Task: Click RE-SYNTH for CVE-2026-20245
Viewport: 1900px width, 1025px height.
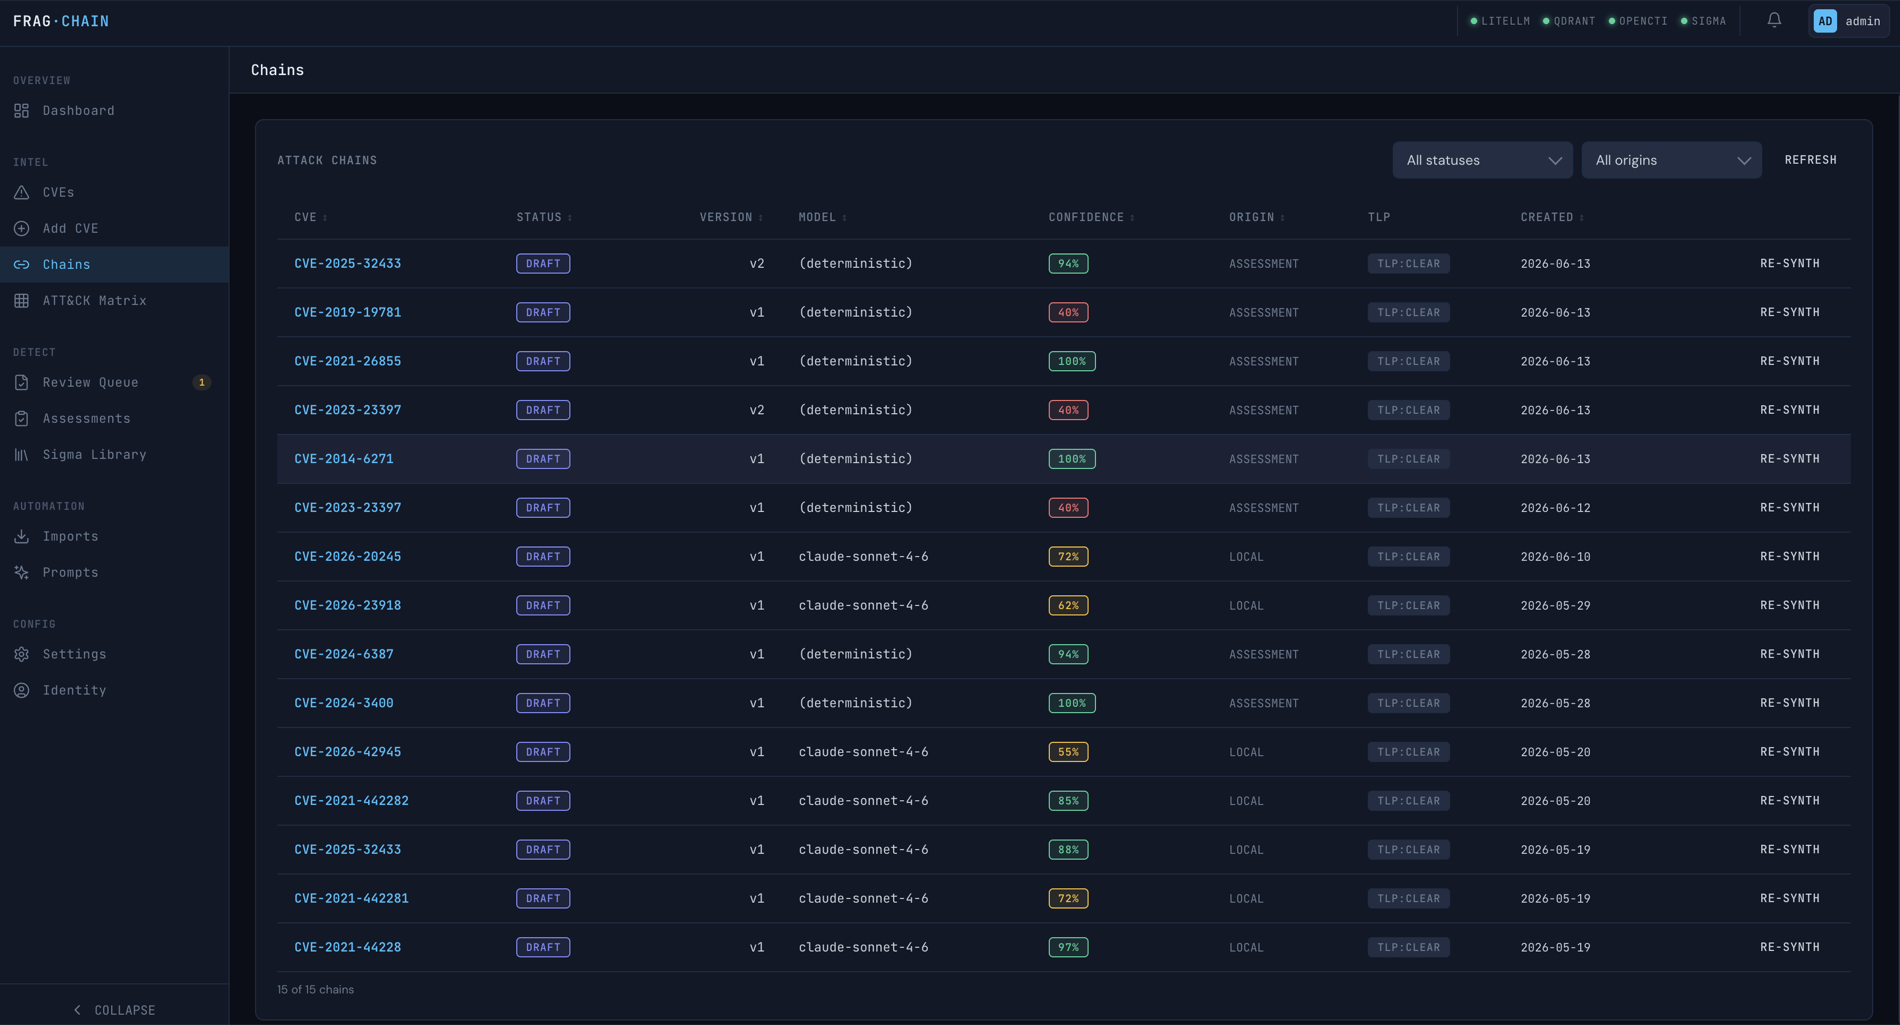Action: click(x=1790, y=557)
